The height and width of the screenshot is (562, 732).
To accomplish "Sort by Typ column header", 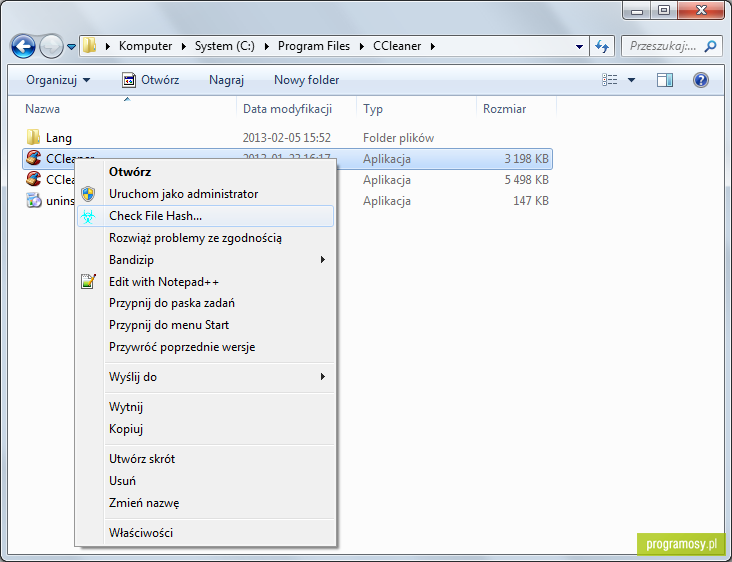I will click(373, 109).
